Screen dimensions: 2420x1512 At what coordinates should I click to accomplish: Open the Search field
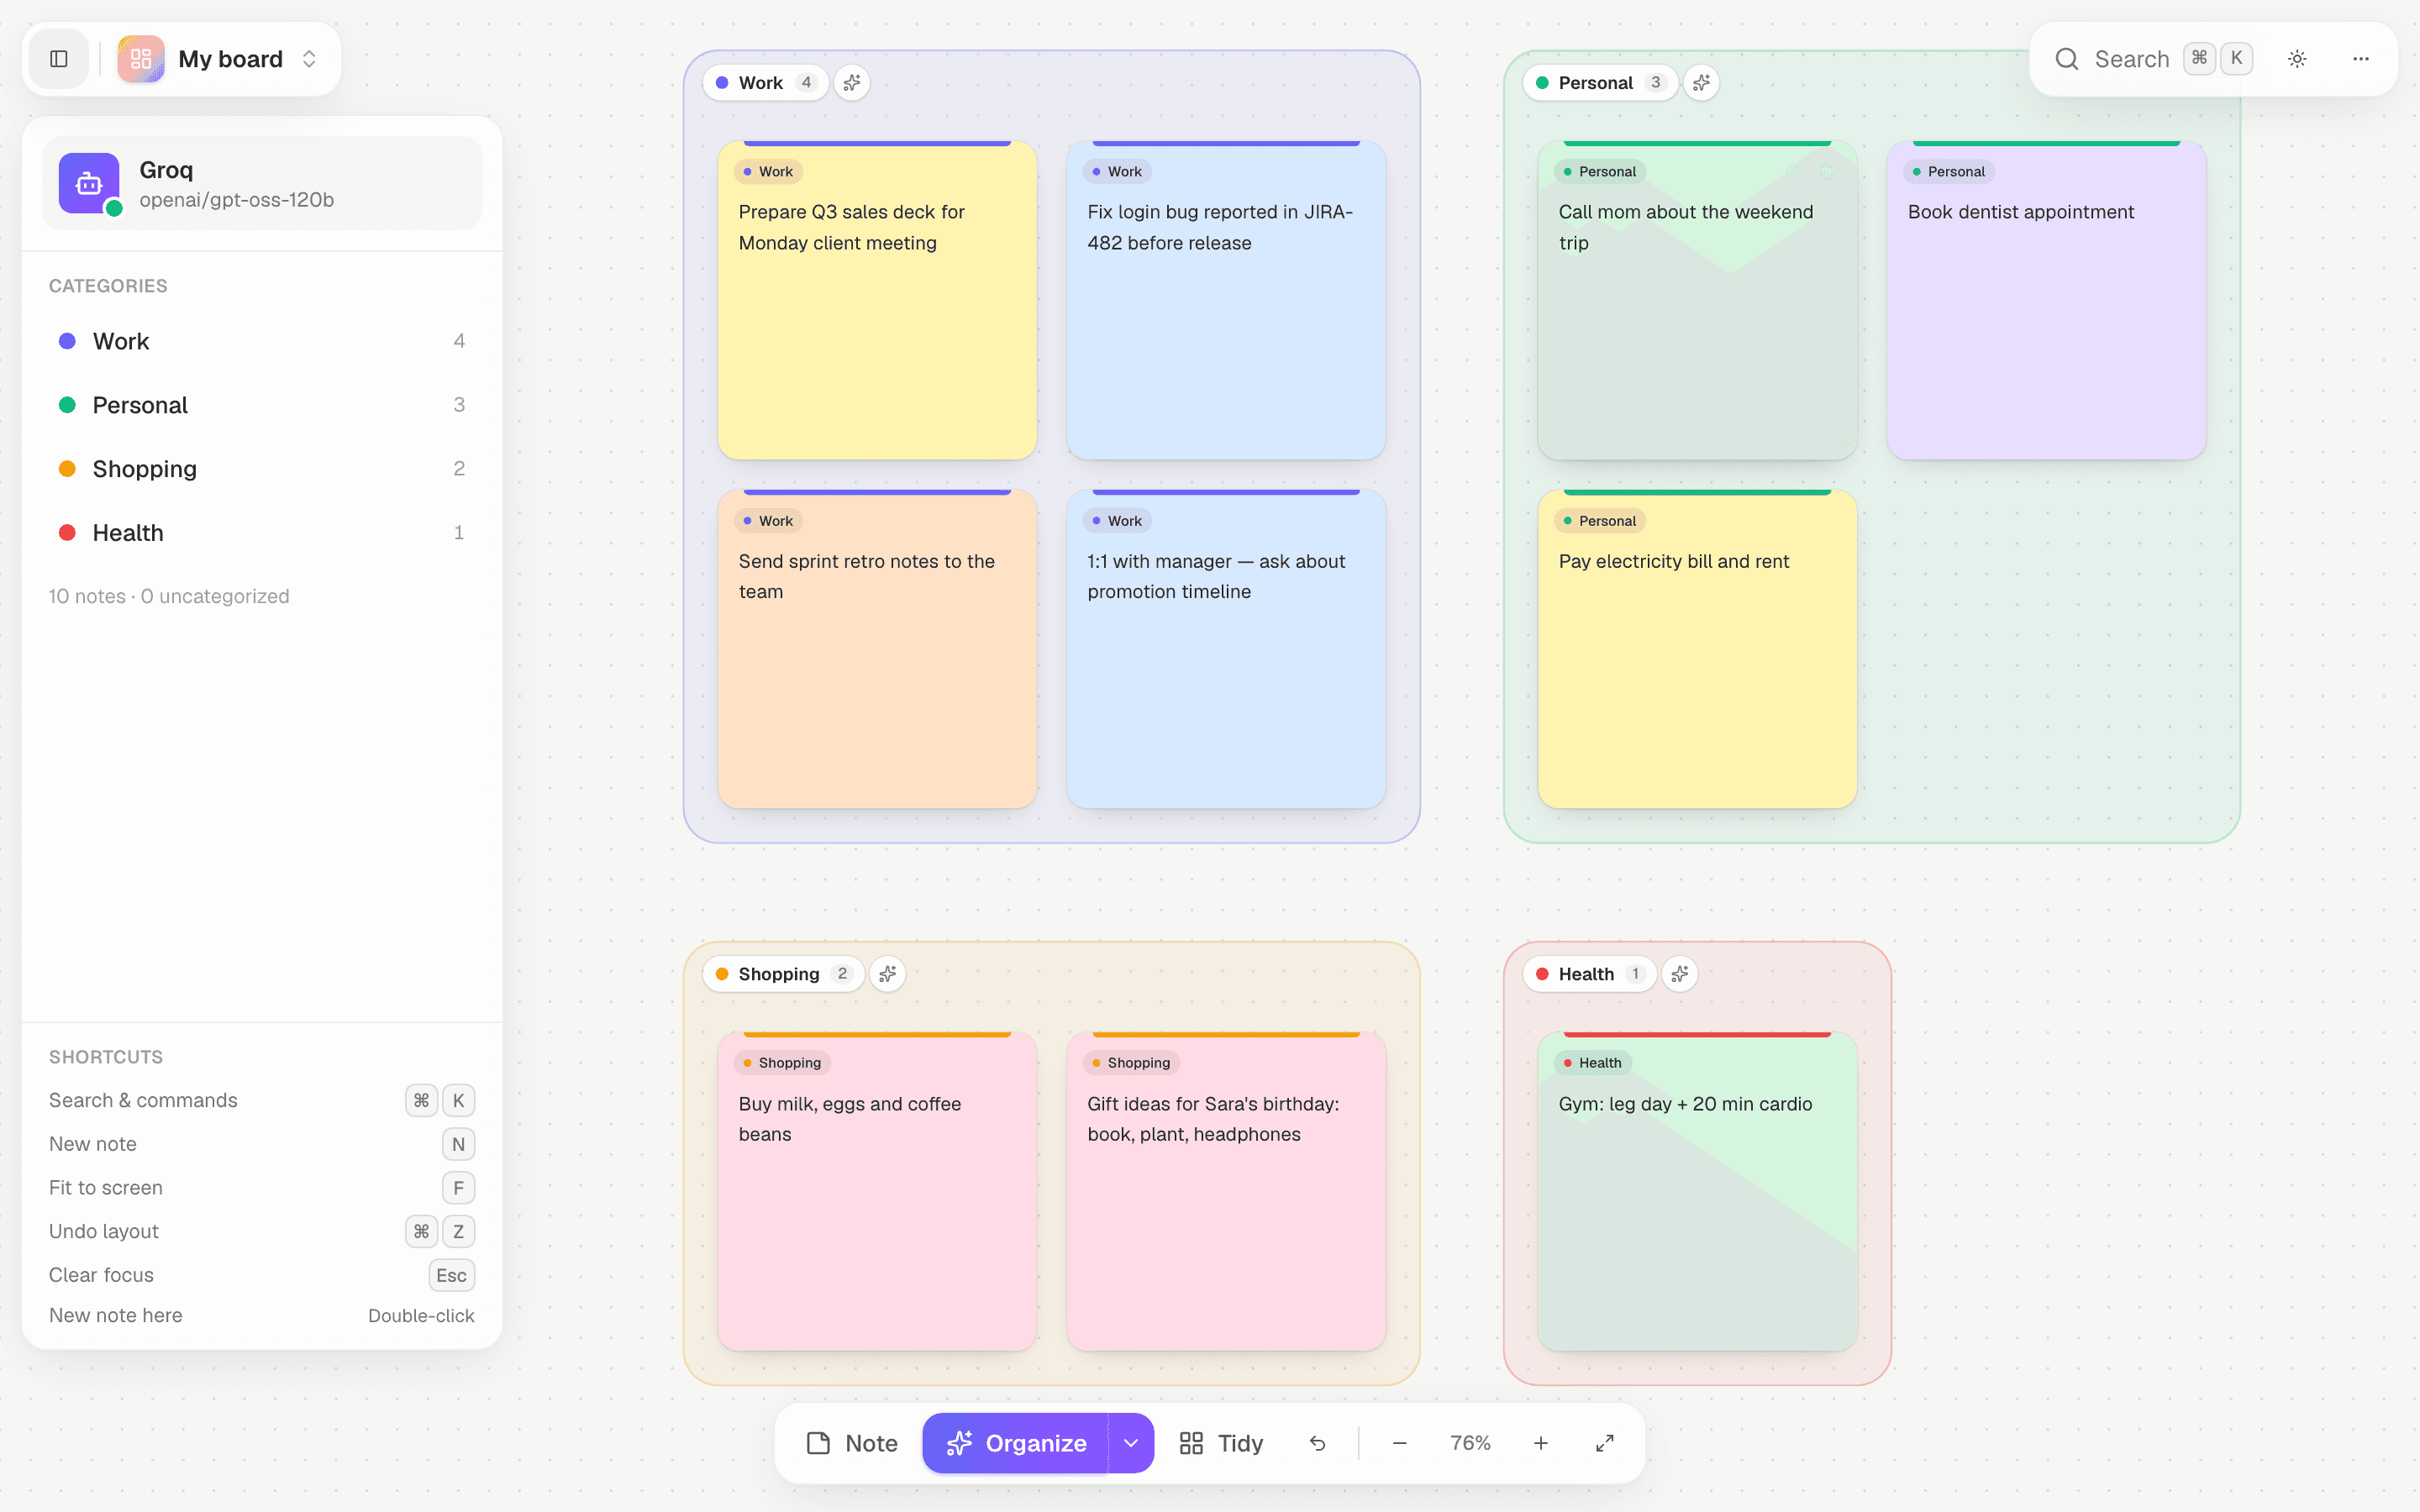[x=2154, y=59]
